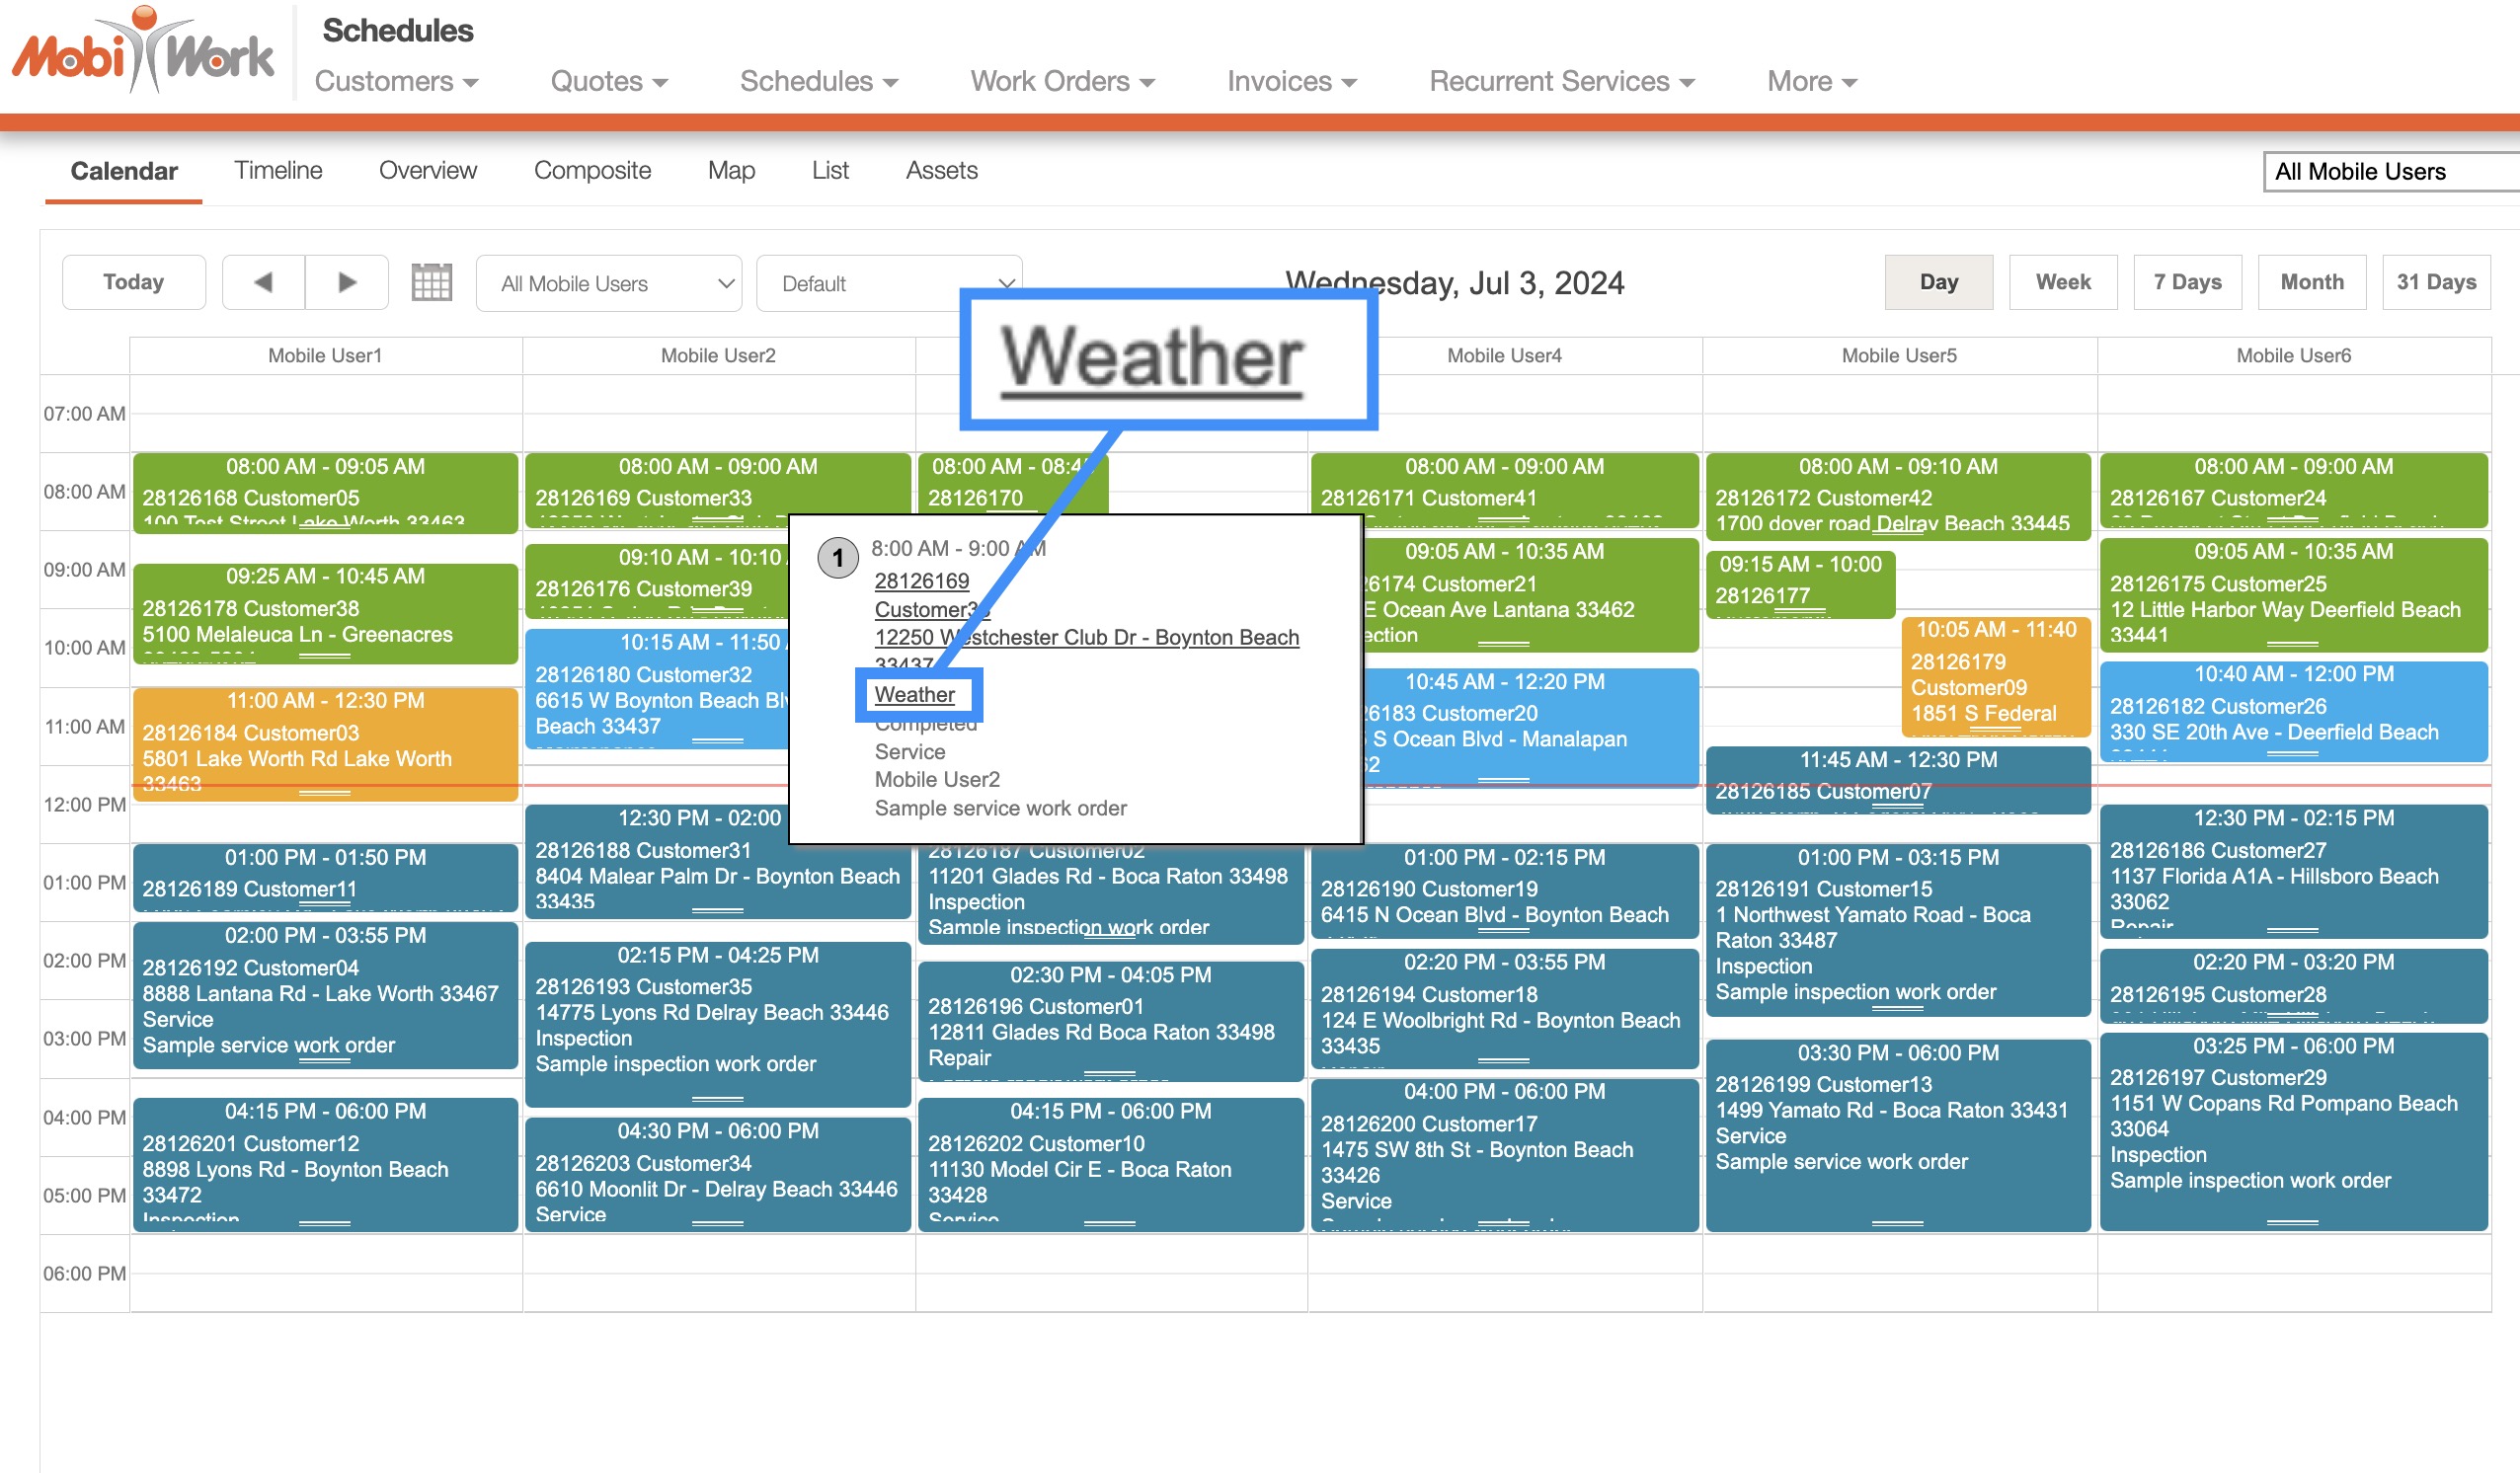The width and height of the screenshot is (2520, 1473).
Task: Open work order 28126169 link in popup
Action: 921,581
